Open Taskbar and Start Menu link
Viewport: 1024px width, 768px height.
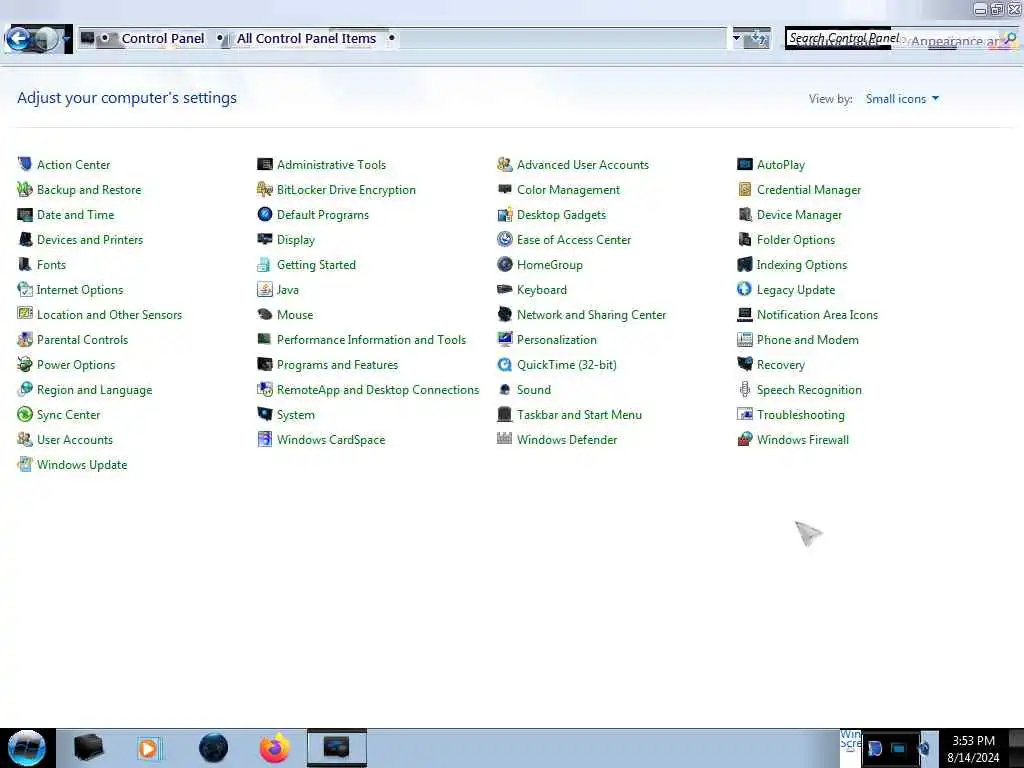coord(579,415)
